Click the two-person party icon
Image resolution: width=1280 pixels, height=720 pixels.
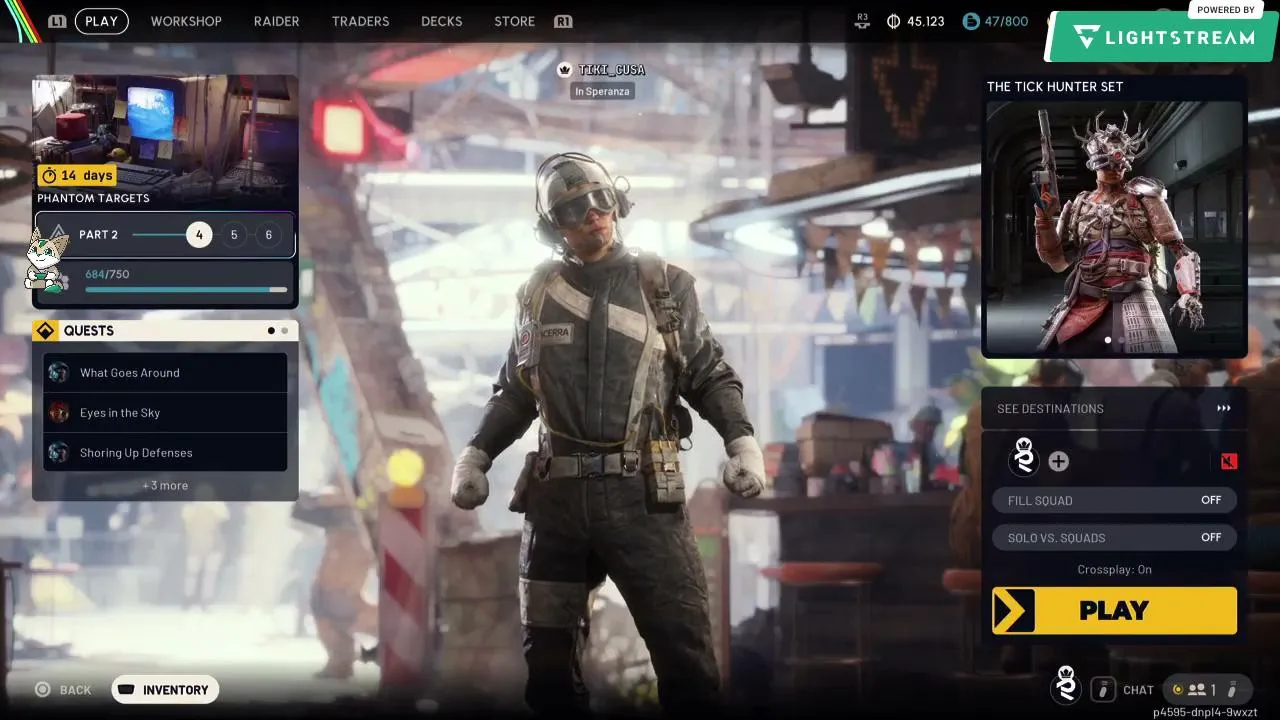coord(1196,689)
